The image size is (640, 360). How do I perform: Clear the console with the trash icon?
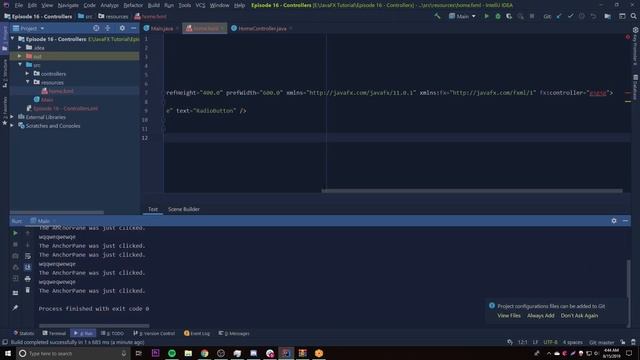tap(28, 290)
